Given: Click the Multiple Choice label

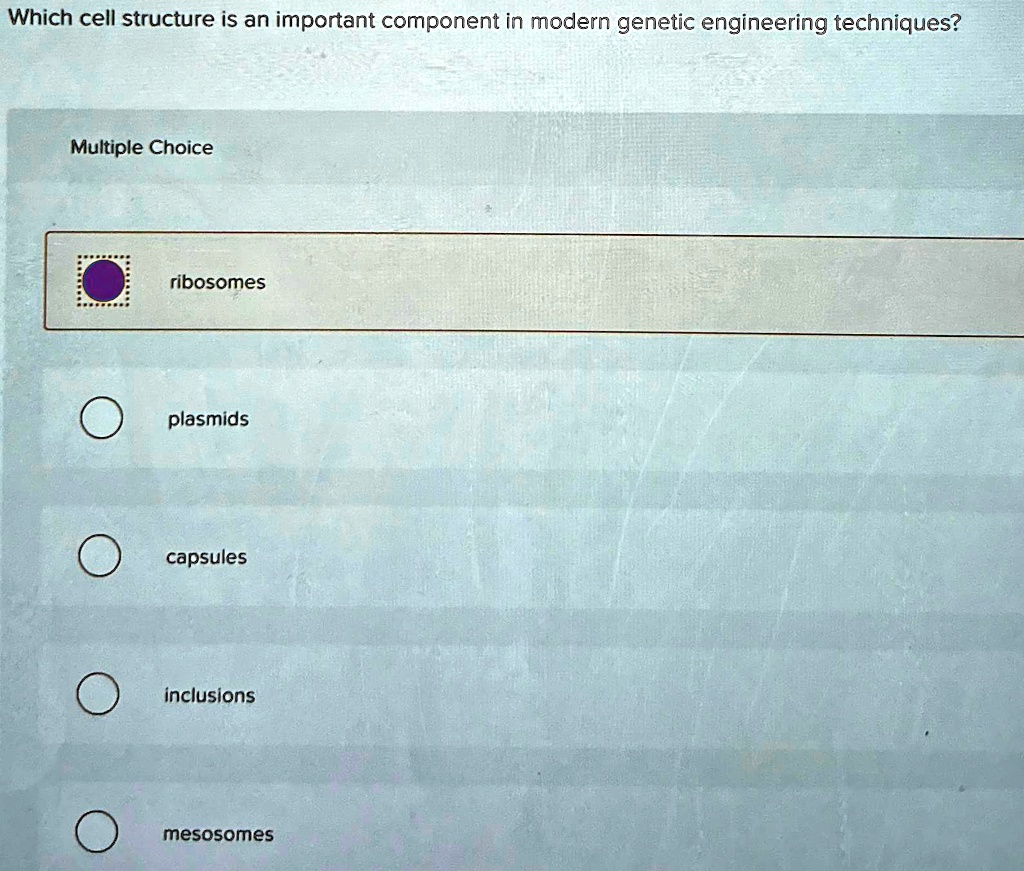Looking at the screenshot, I should (141, 147).
